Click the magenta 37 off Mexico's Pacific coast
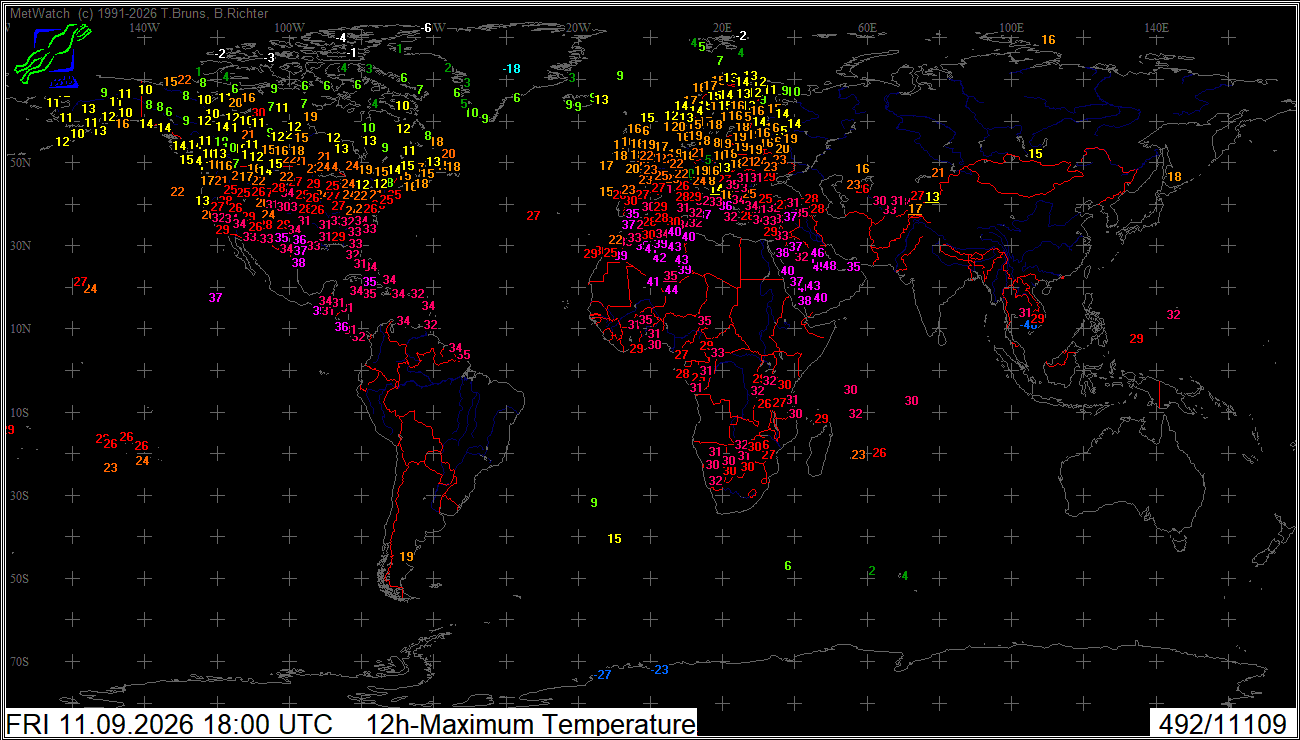The image size is (1300, 740). pyautogui.click(x=215, y=298)
